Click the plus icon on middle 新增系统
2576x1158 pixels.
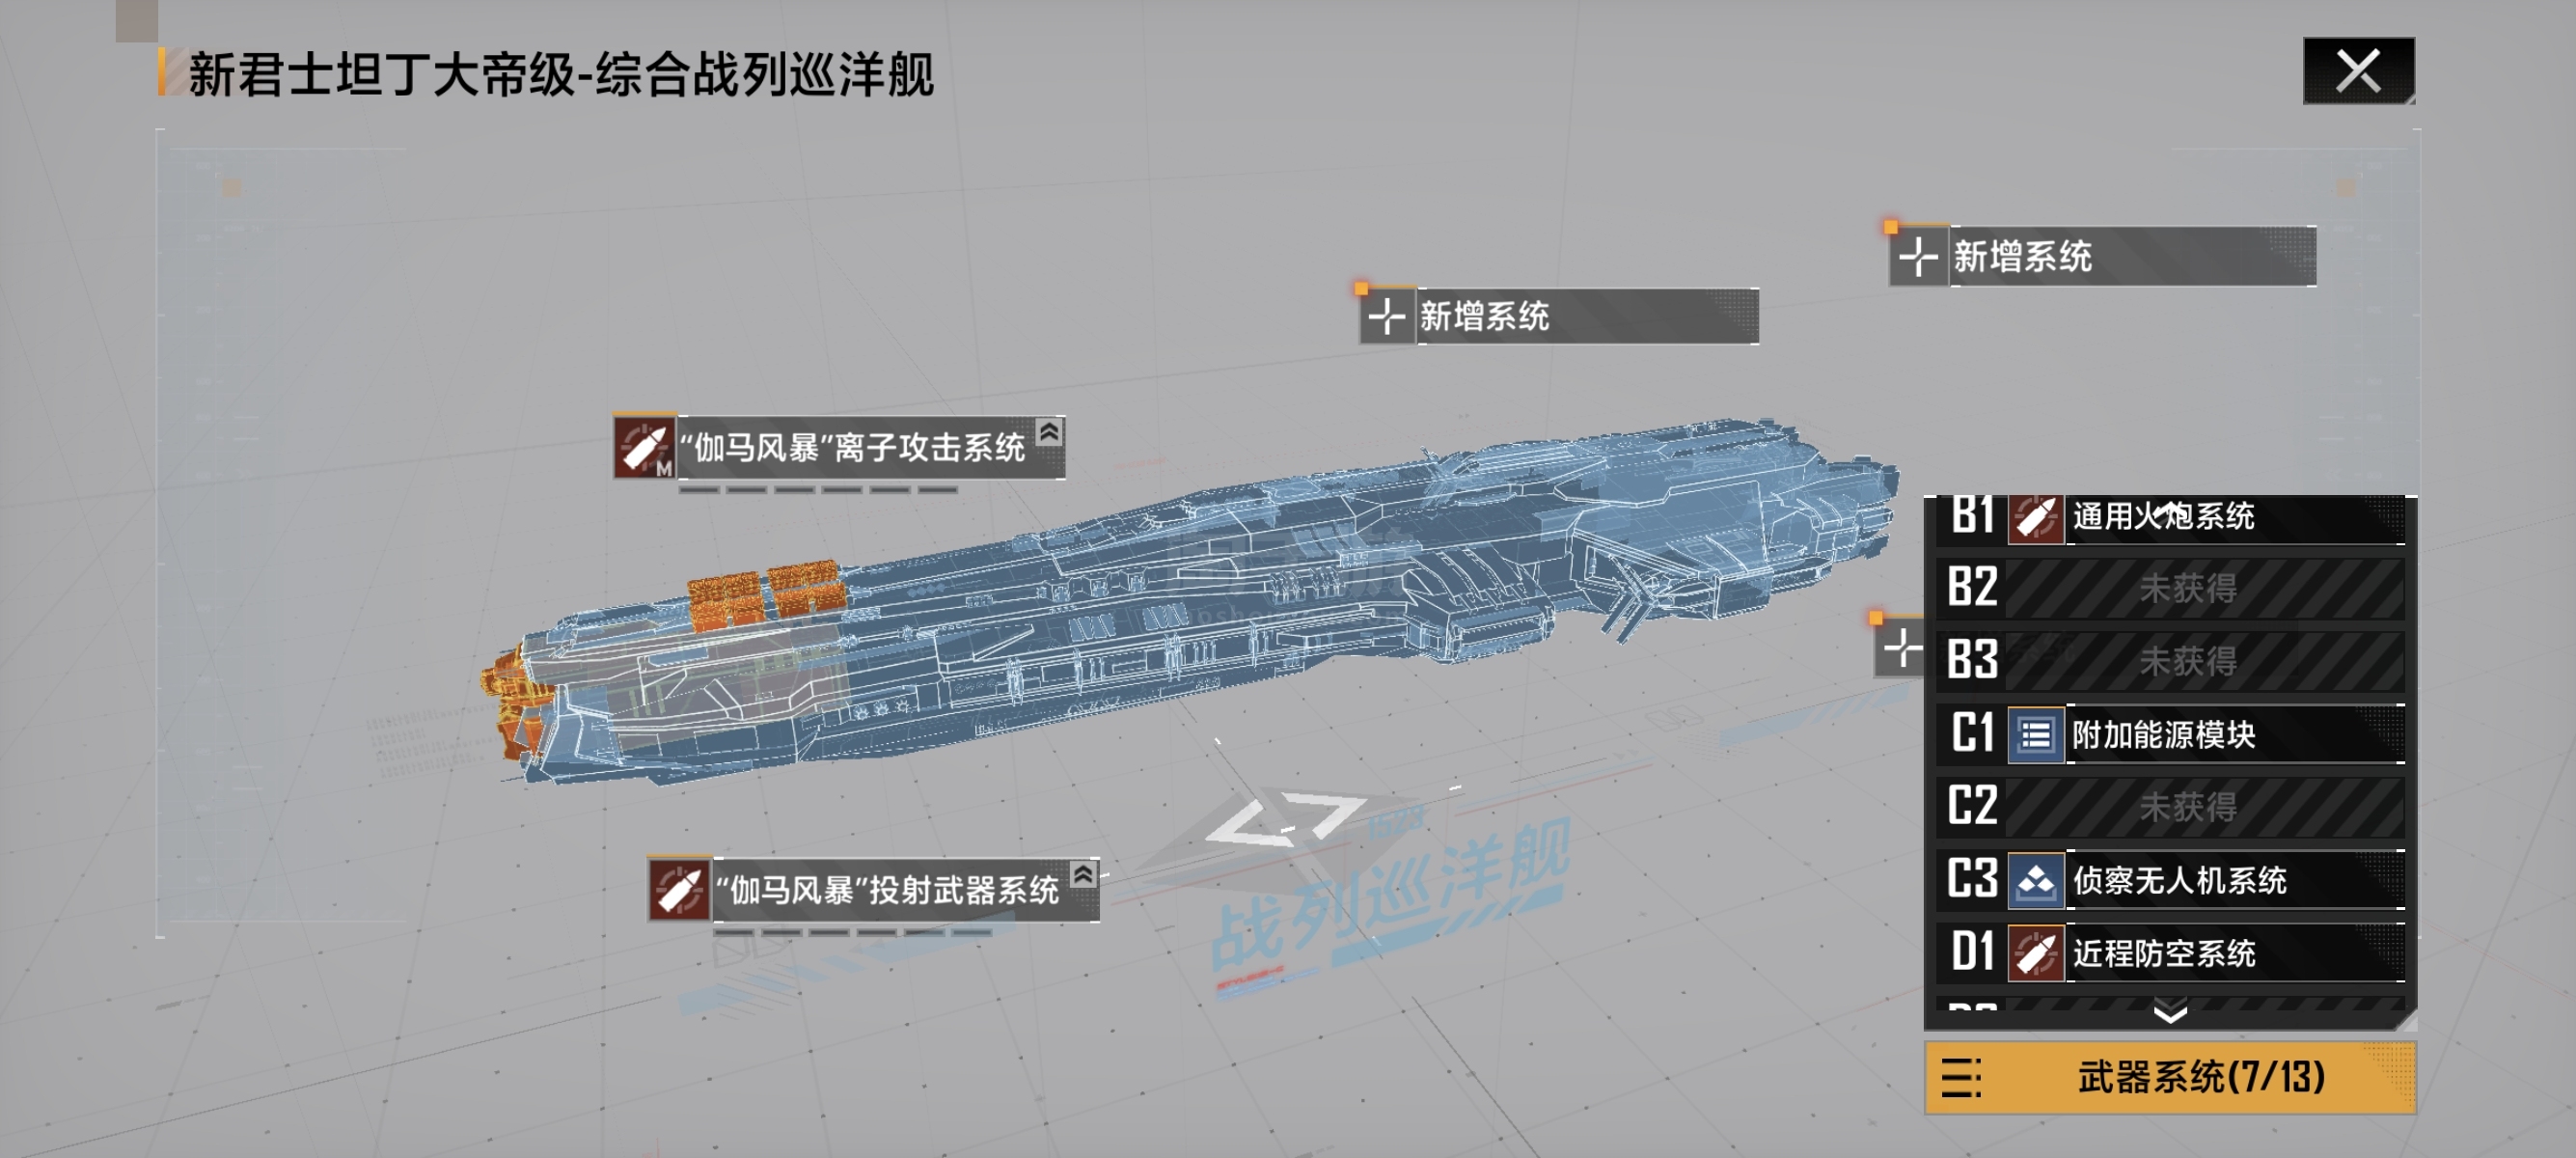click(1387, 317)
